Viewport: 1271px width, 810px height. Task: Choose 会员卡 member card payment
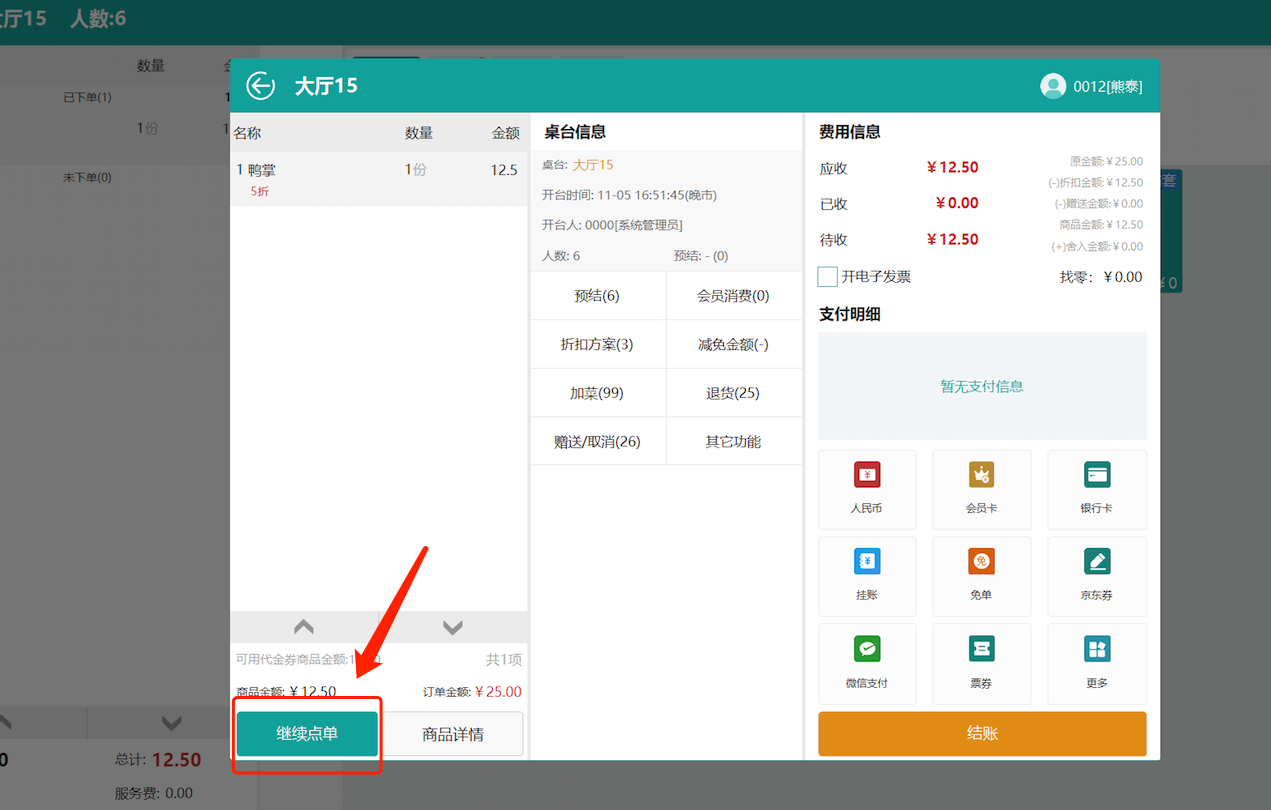coord(982,489)
